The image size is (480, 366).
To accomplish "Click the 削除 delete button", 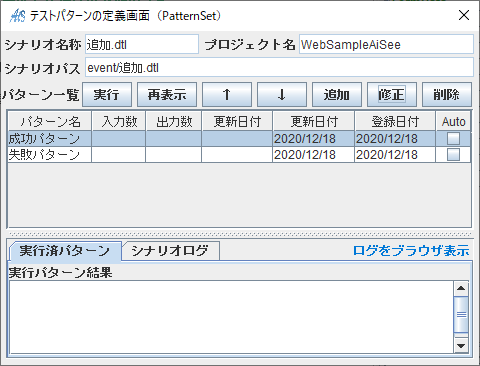I will [447, 94].
